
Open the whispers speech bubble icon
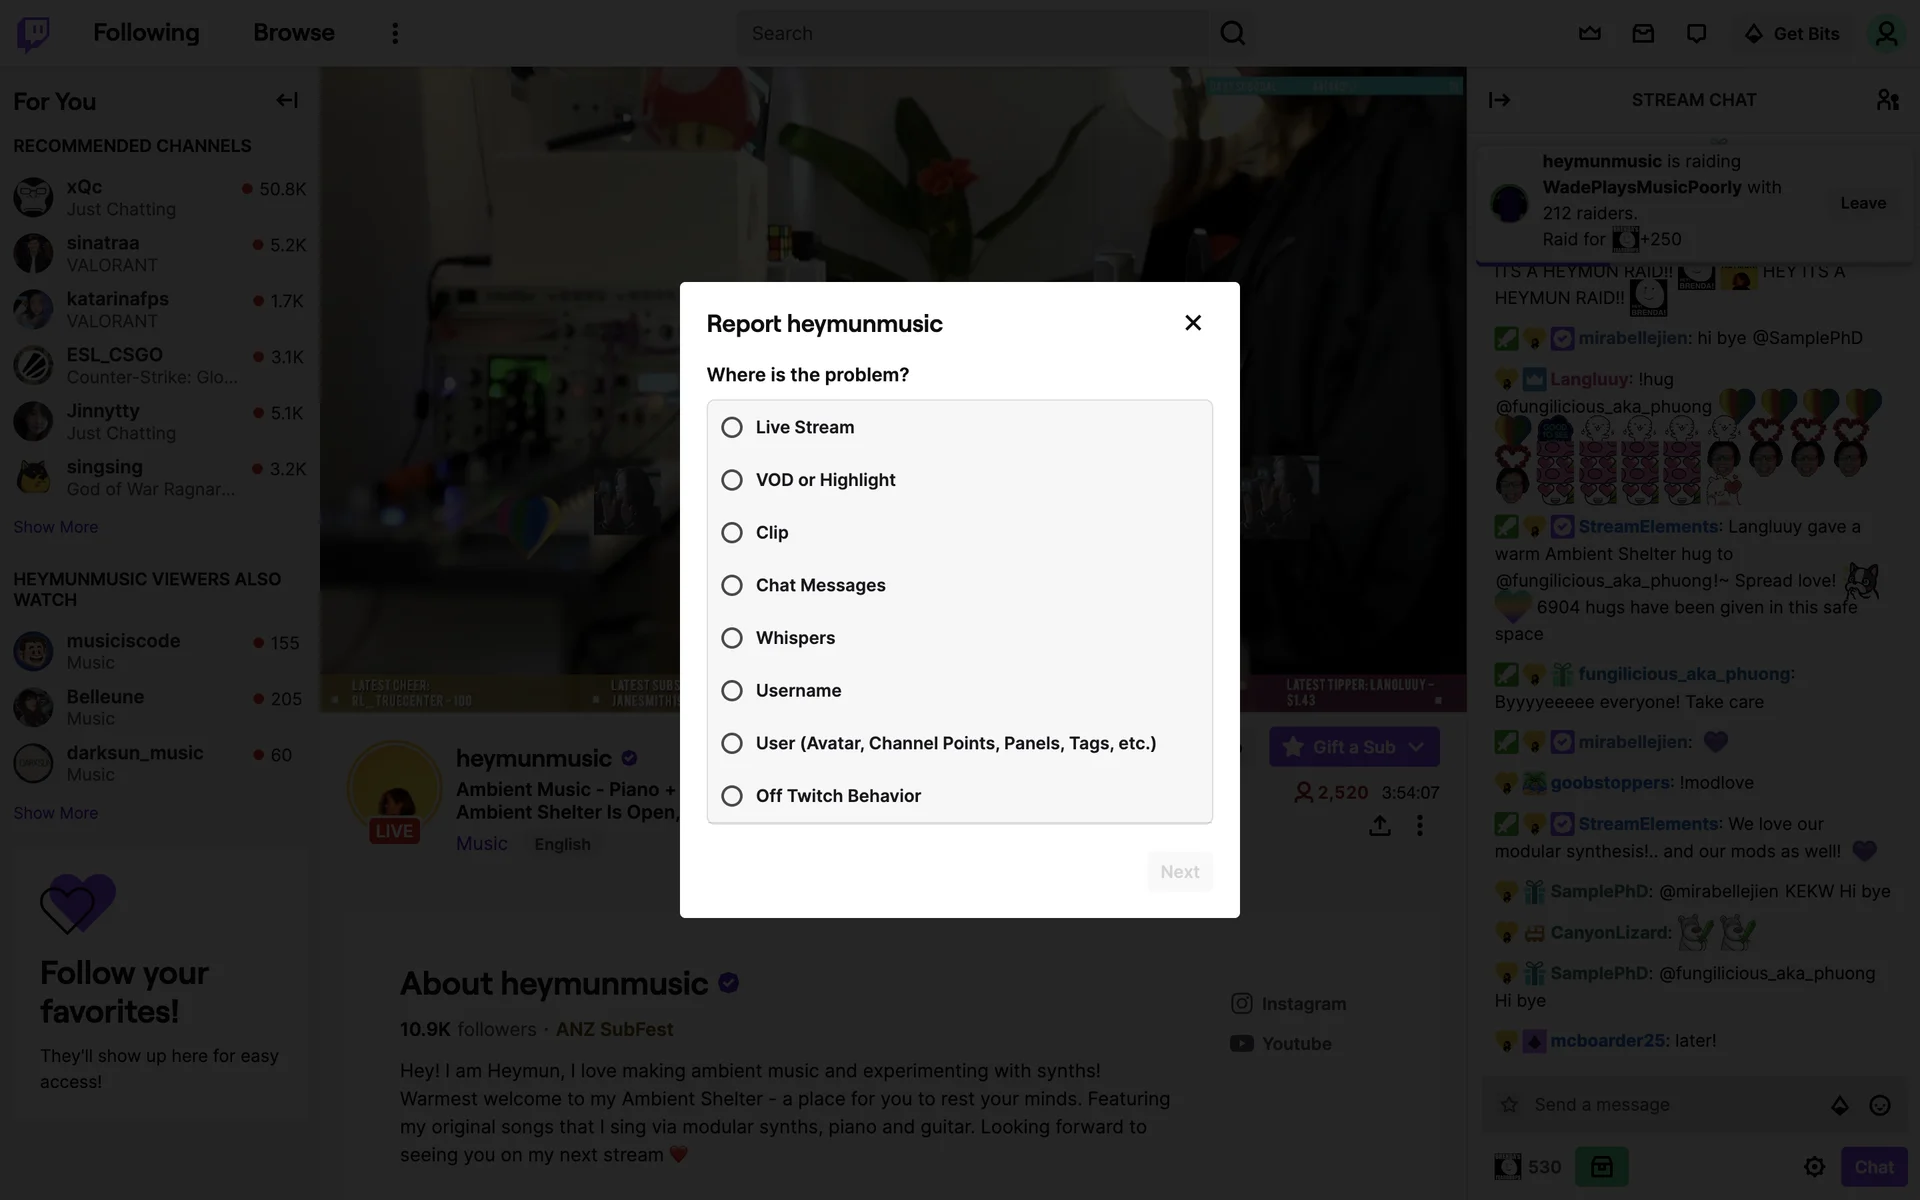tap(1696, 33)
